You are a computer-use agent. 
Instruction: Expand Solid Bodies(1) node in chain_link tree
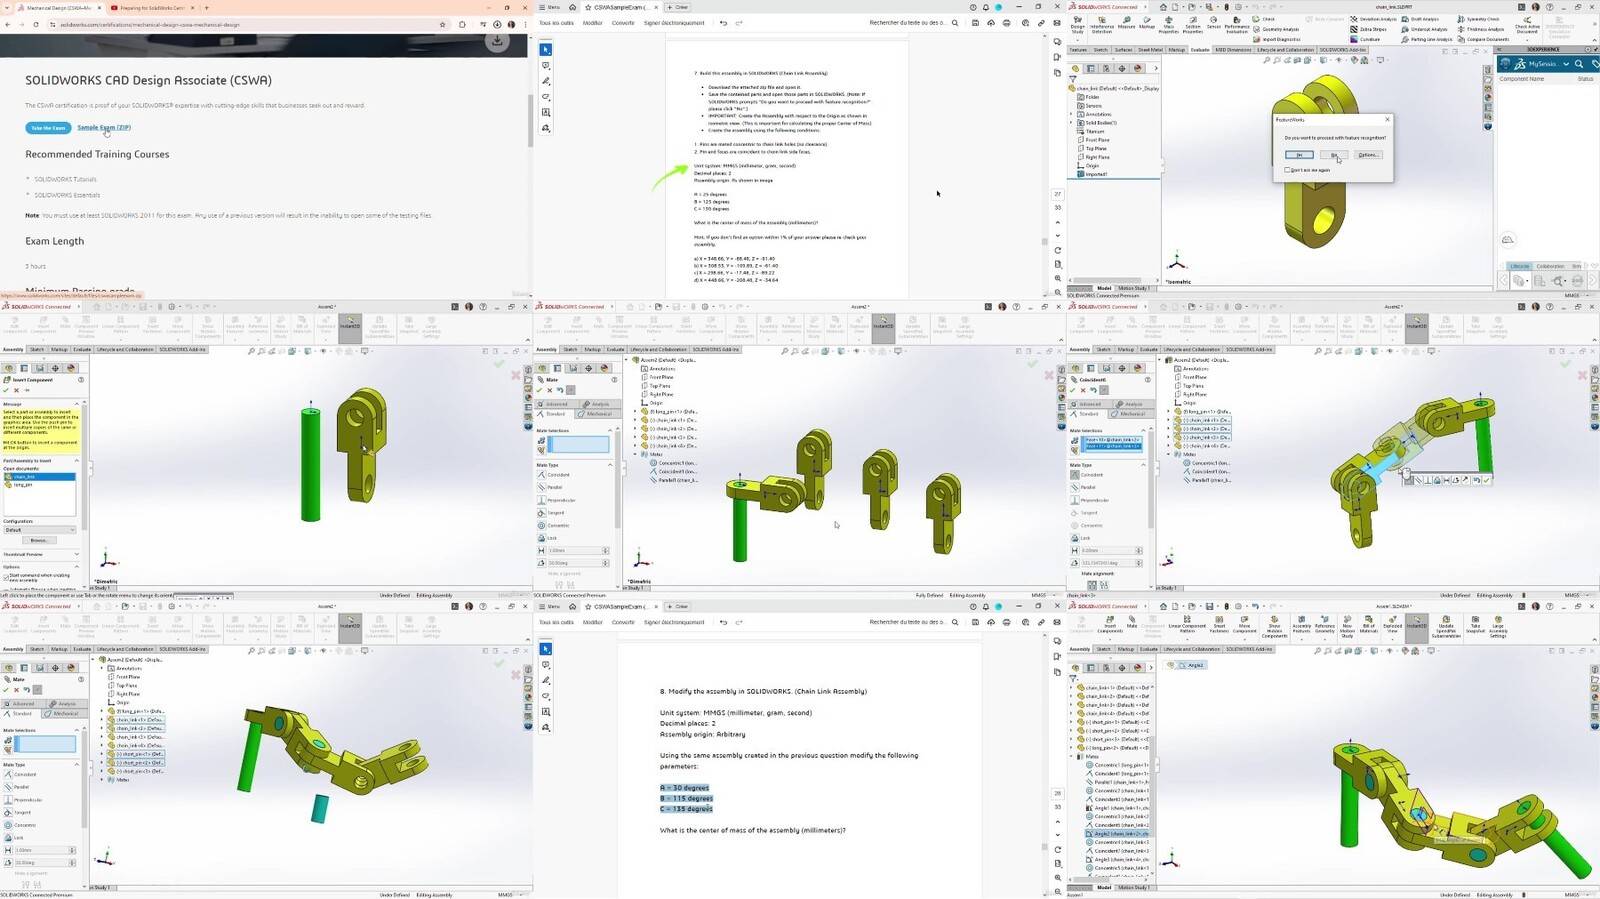coord(1071,122)
